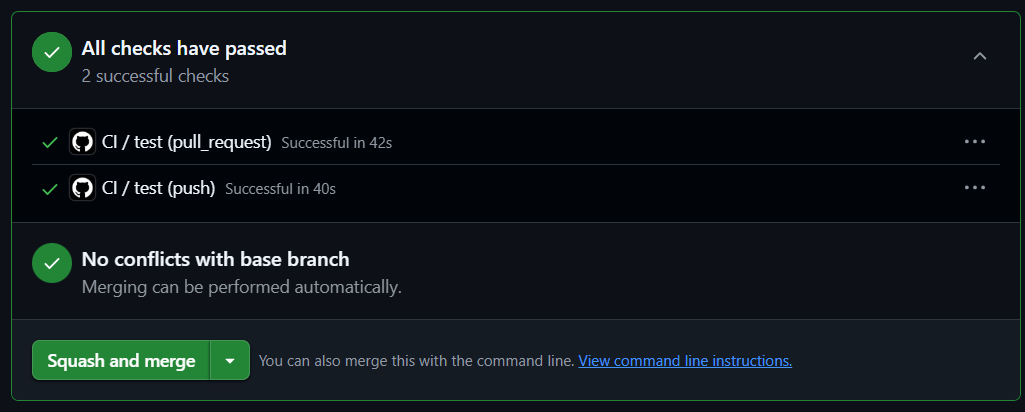The width and height of the screenshot is (1025, 412).
Task: Click GitHub logo beside push check
Action: click(x=83, y=188)
